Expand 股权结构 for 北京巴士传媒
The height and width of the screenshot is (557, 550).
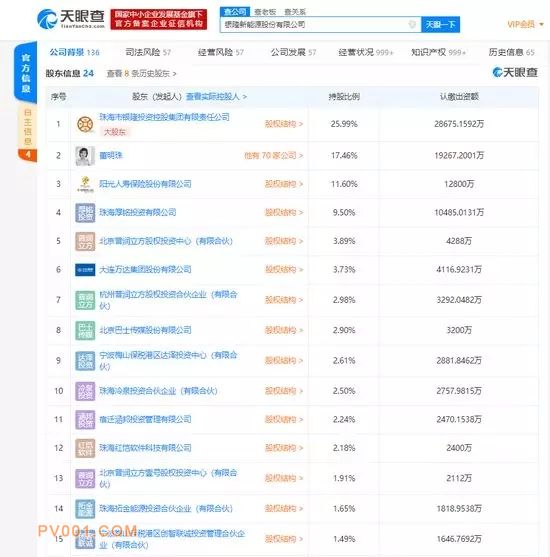(x=284, y=330)
